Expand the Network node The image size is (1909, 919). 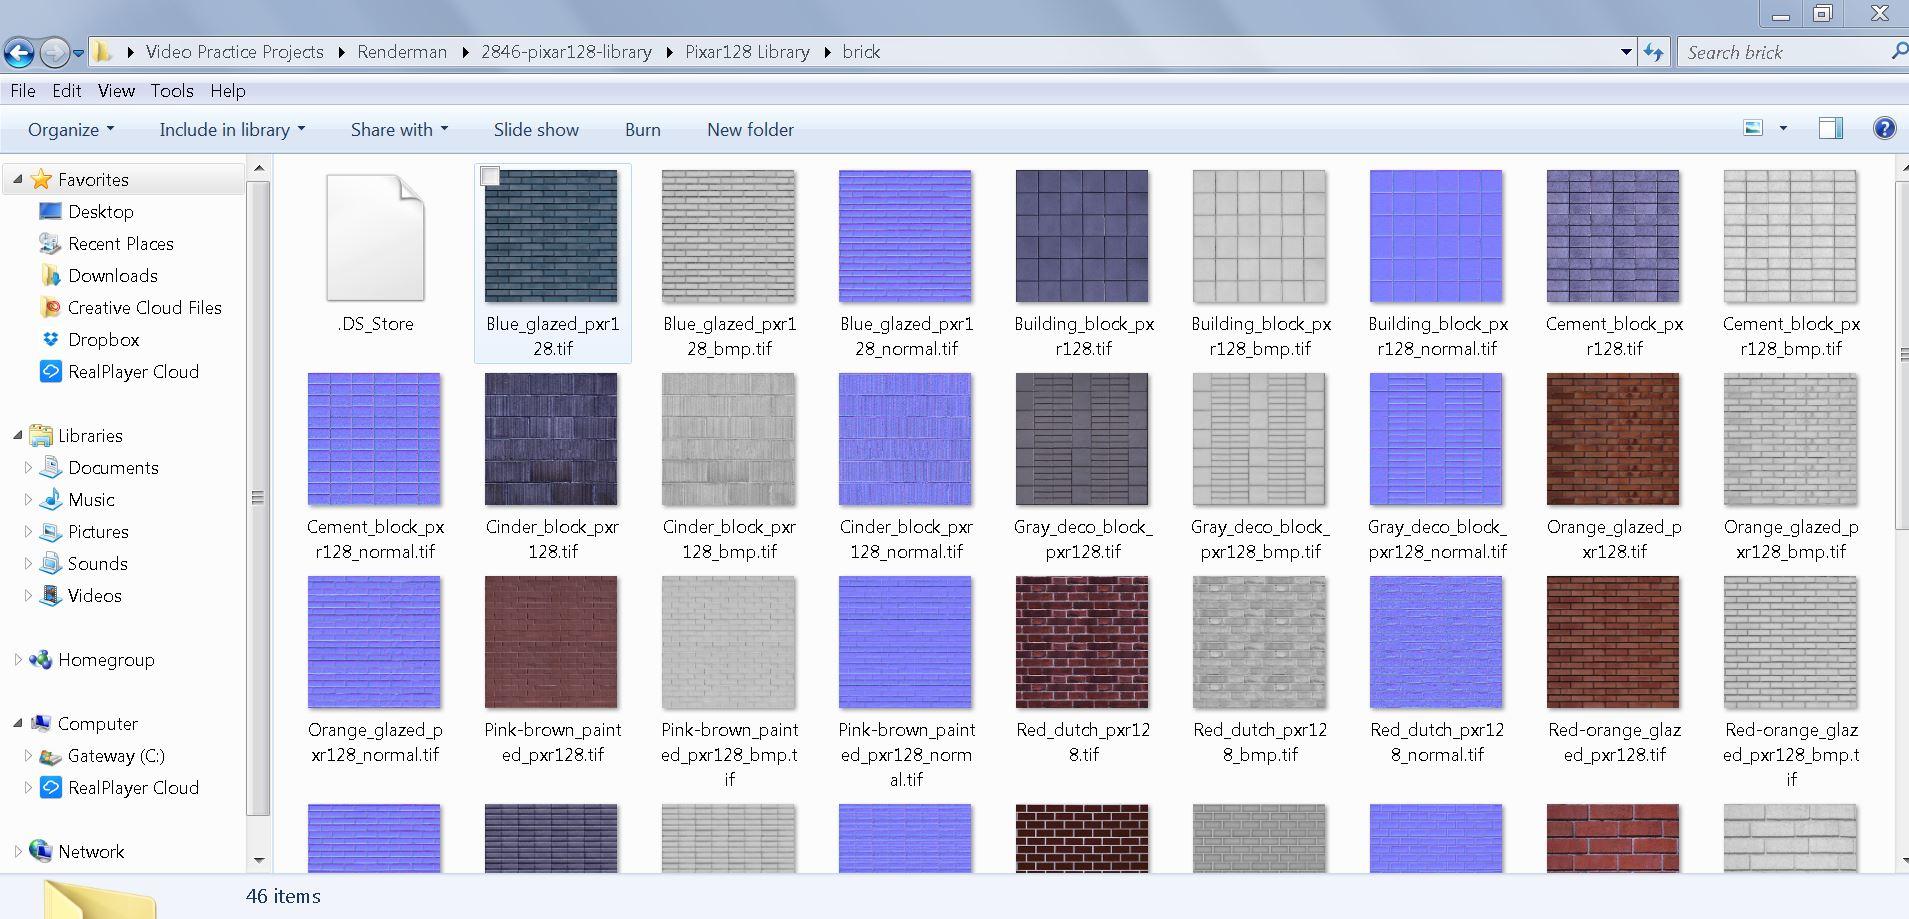coord(17,852)
